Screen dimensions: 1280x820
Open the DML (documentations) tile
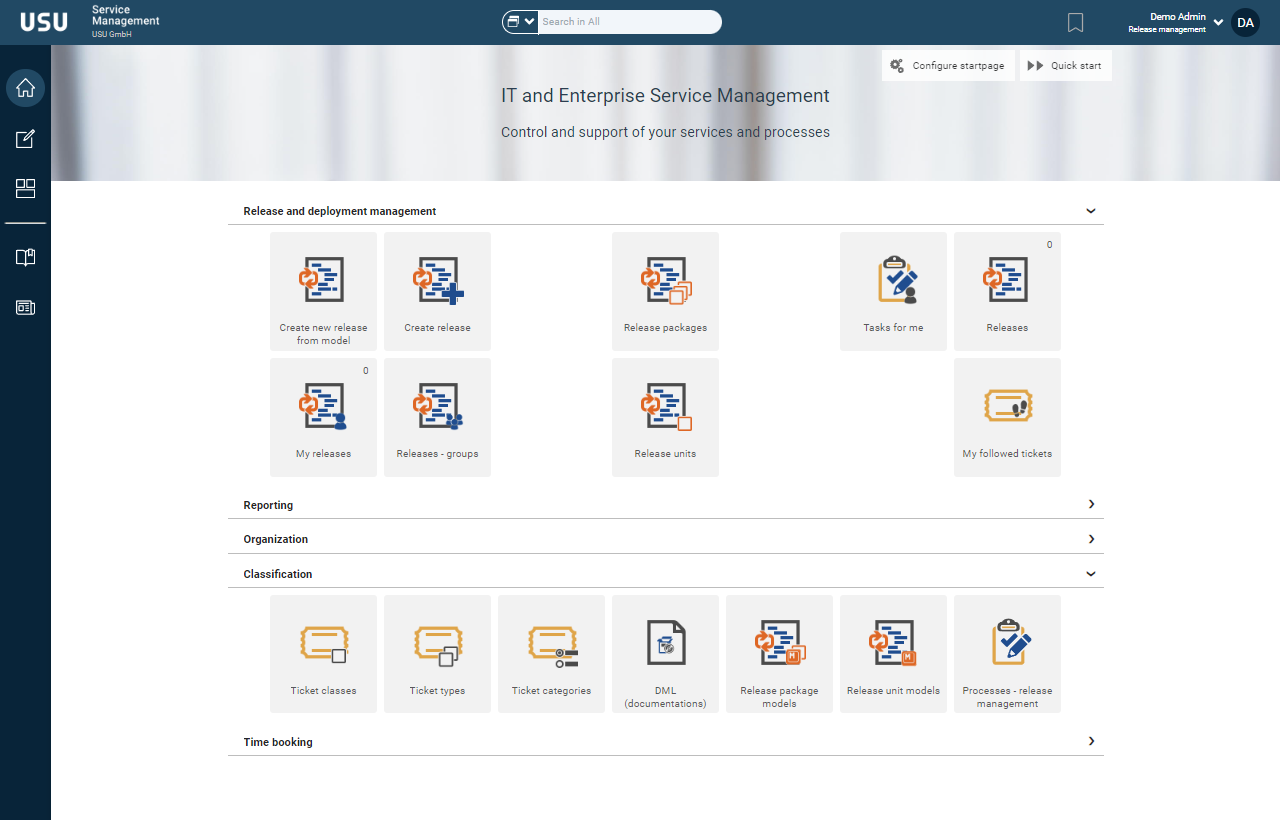665,654
